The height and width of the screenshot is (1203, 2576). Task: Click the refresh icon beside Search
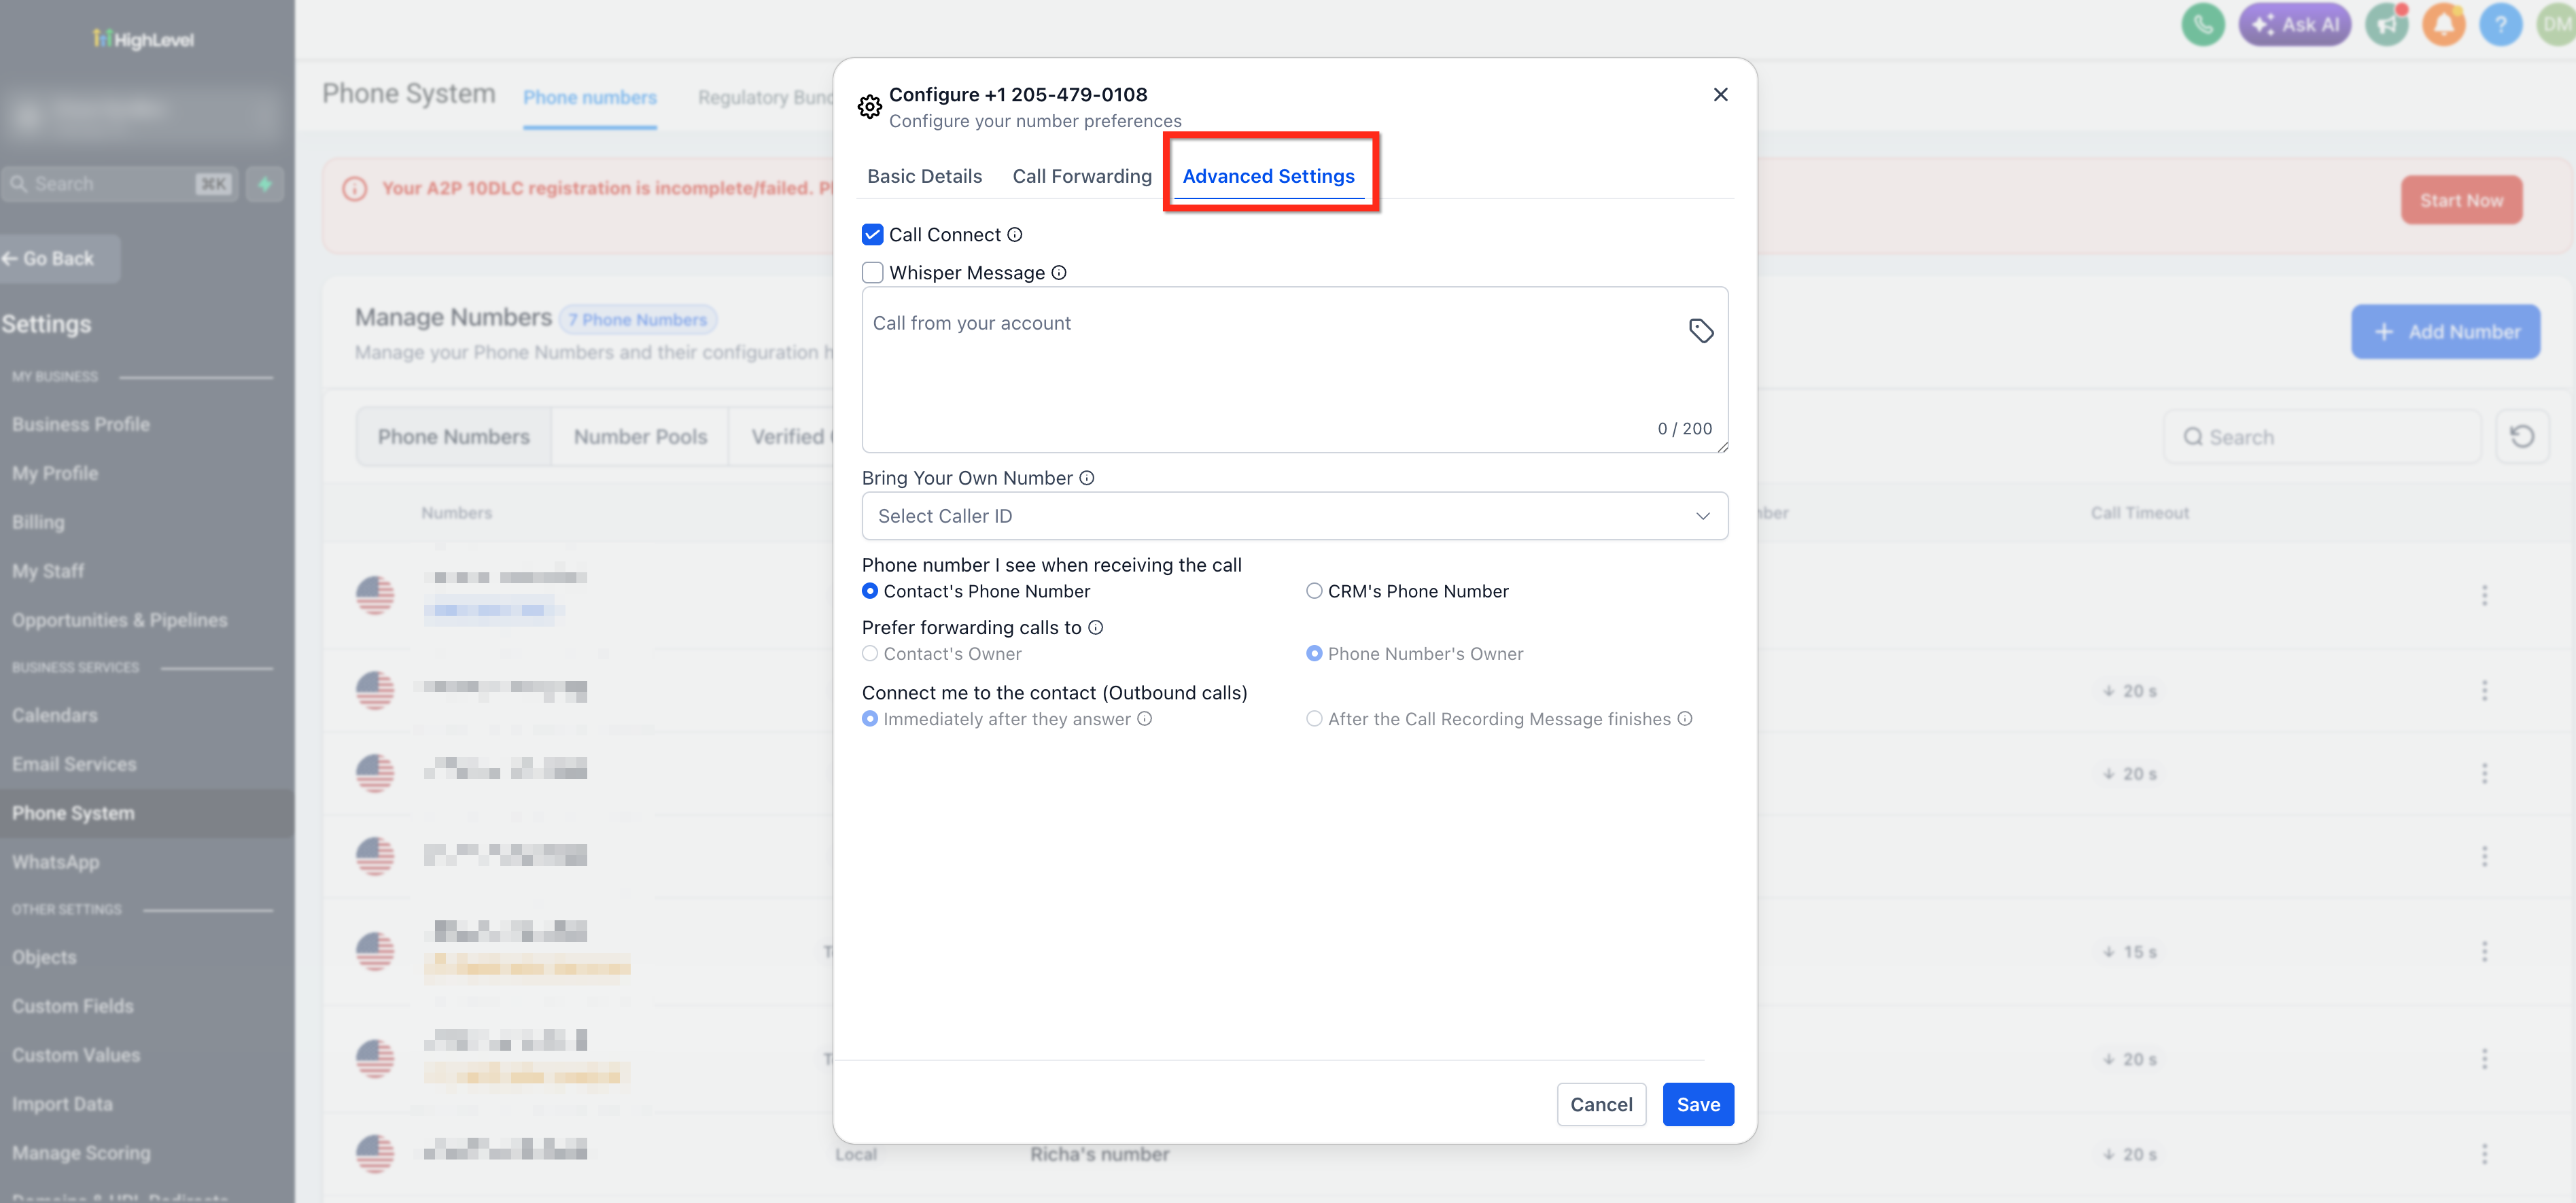pyautogui.click(x=2521, y=437)
